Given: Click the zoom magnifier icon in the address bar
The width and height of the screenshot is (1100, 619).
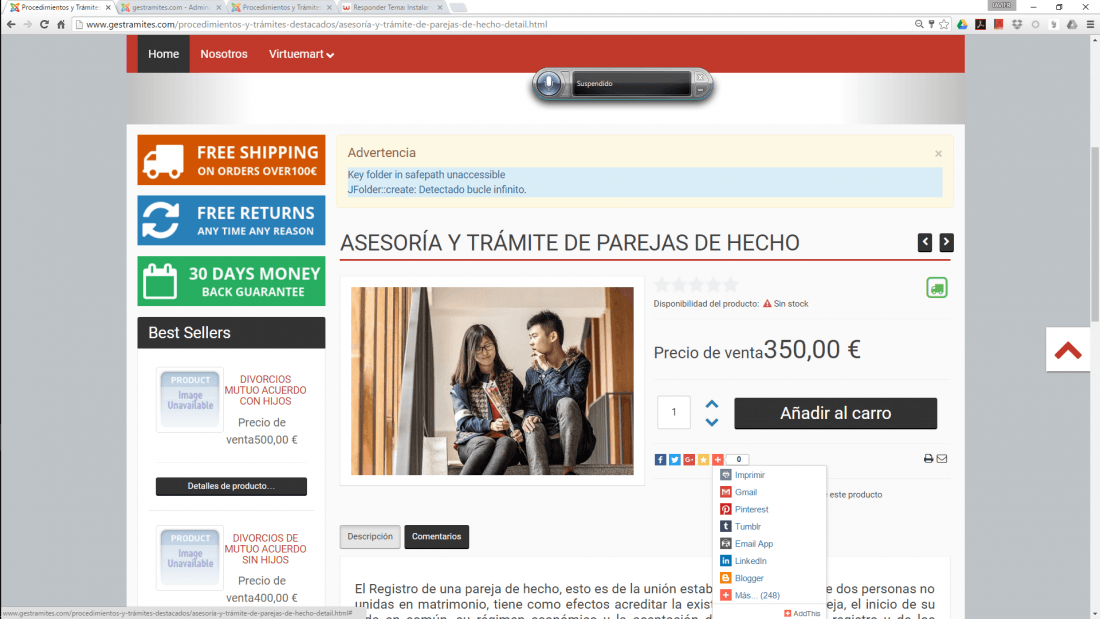Looking at the screenshot, I should (x=919, y=24).
